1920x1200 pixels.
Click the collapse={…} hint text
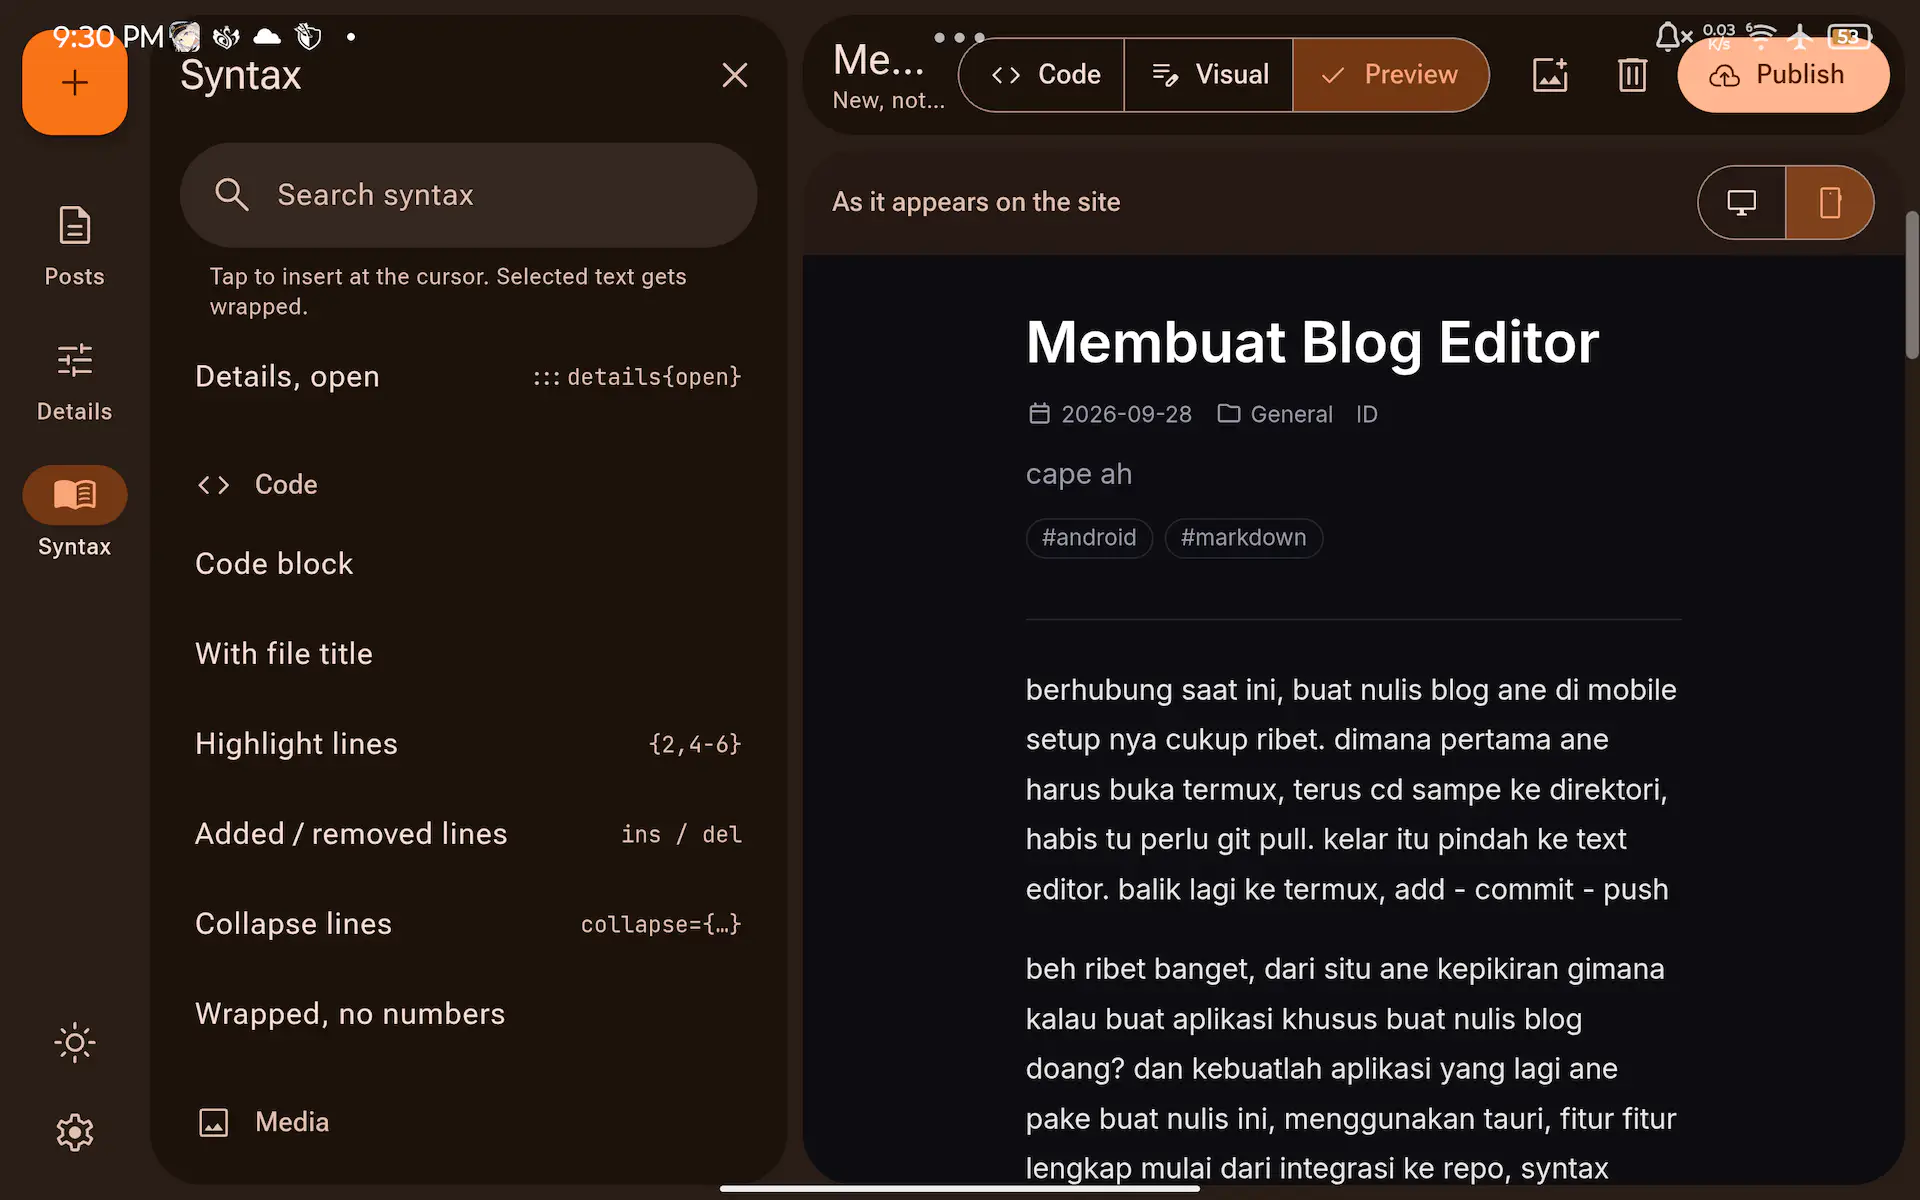point(661,924)
